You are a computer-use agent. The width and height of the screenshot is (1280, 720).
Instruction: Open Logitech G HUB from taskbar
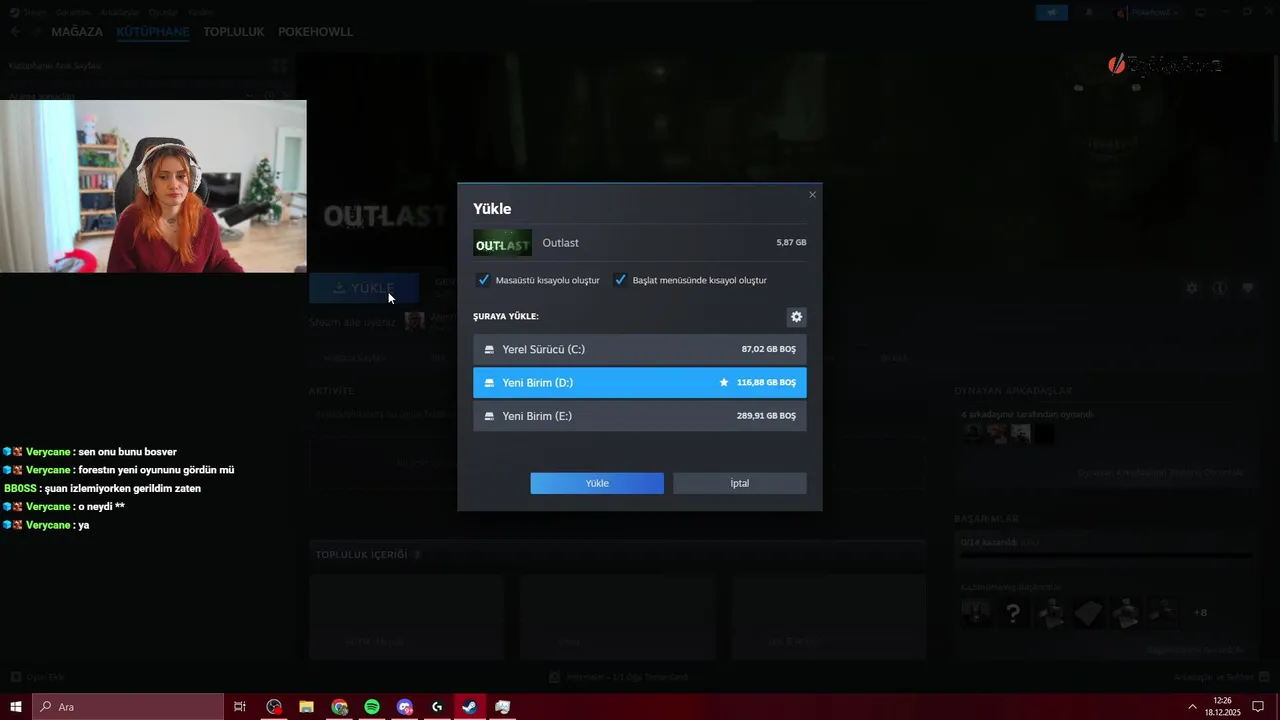[437, 707]
